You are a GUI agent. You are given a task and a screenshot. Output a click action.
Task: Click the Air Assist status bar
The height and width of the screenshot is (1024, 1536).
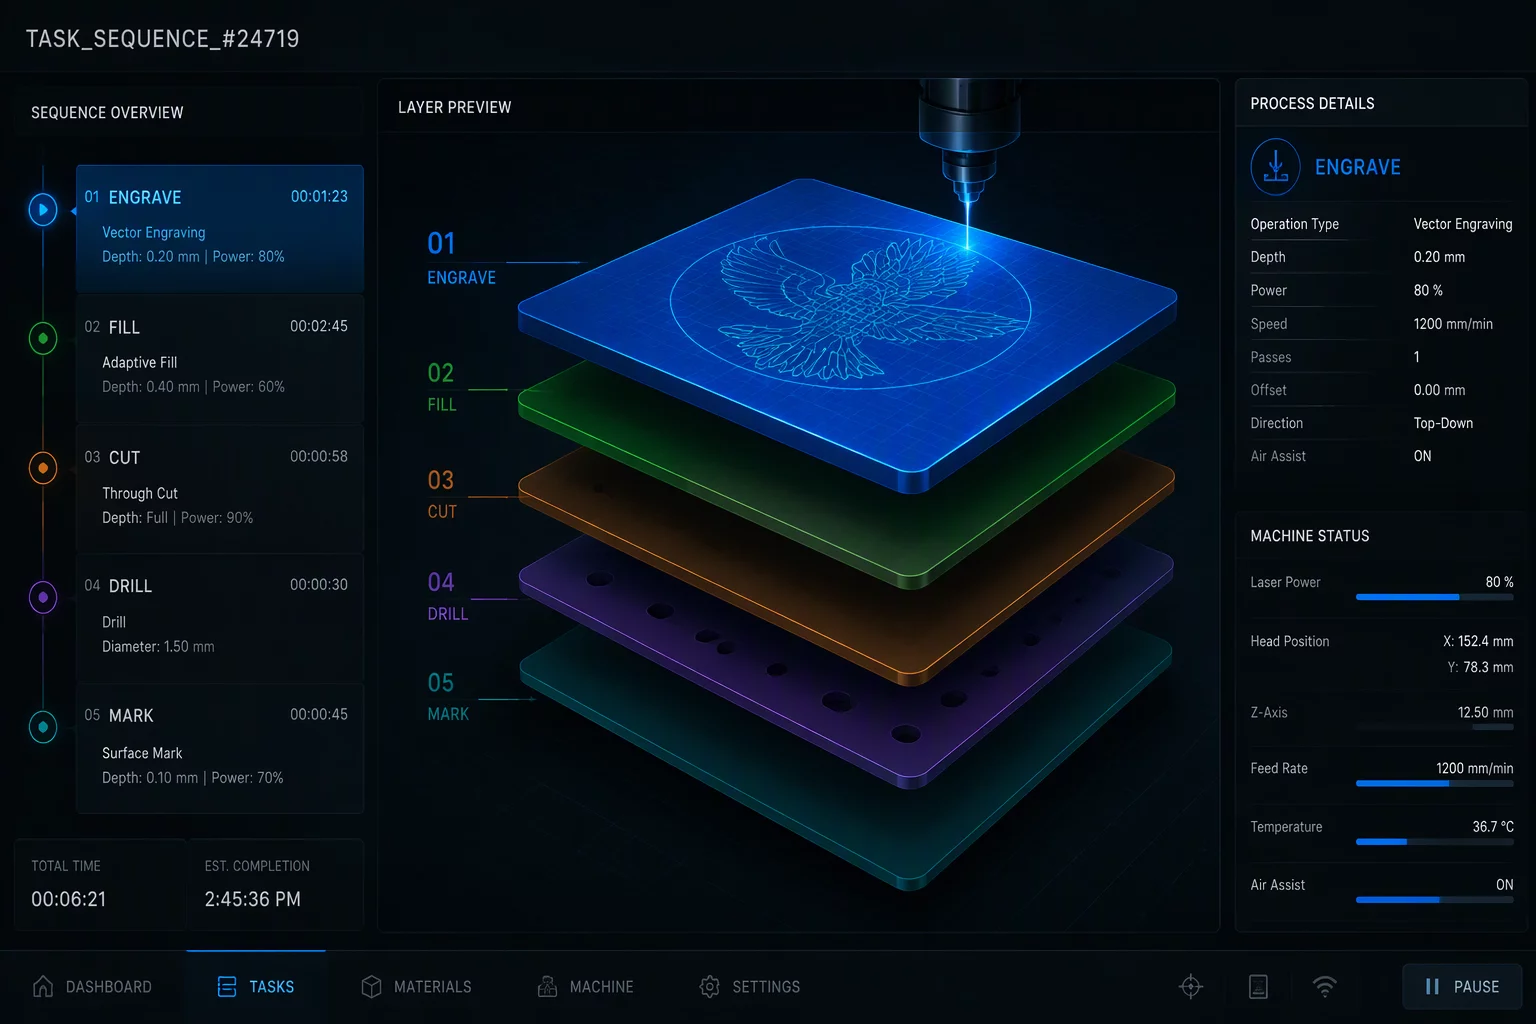pos(1434,900)
